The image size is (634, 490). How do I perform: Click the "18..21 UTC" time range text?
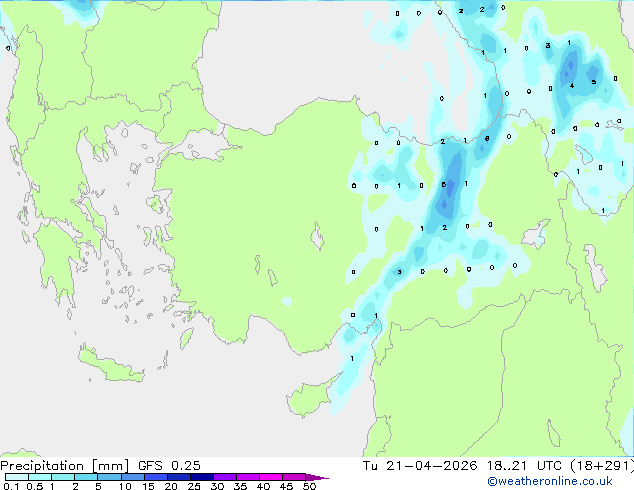pyautogui.click(x=524, y=466)
